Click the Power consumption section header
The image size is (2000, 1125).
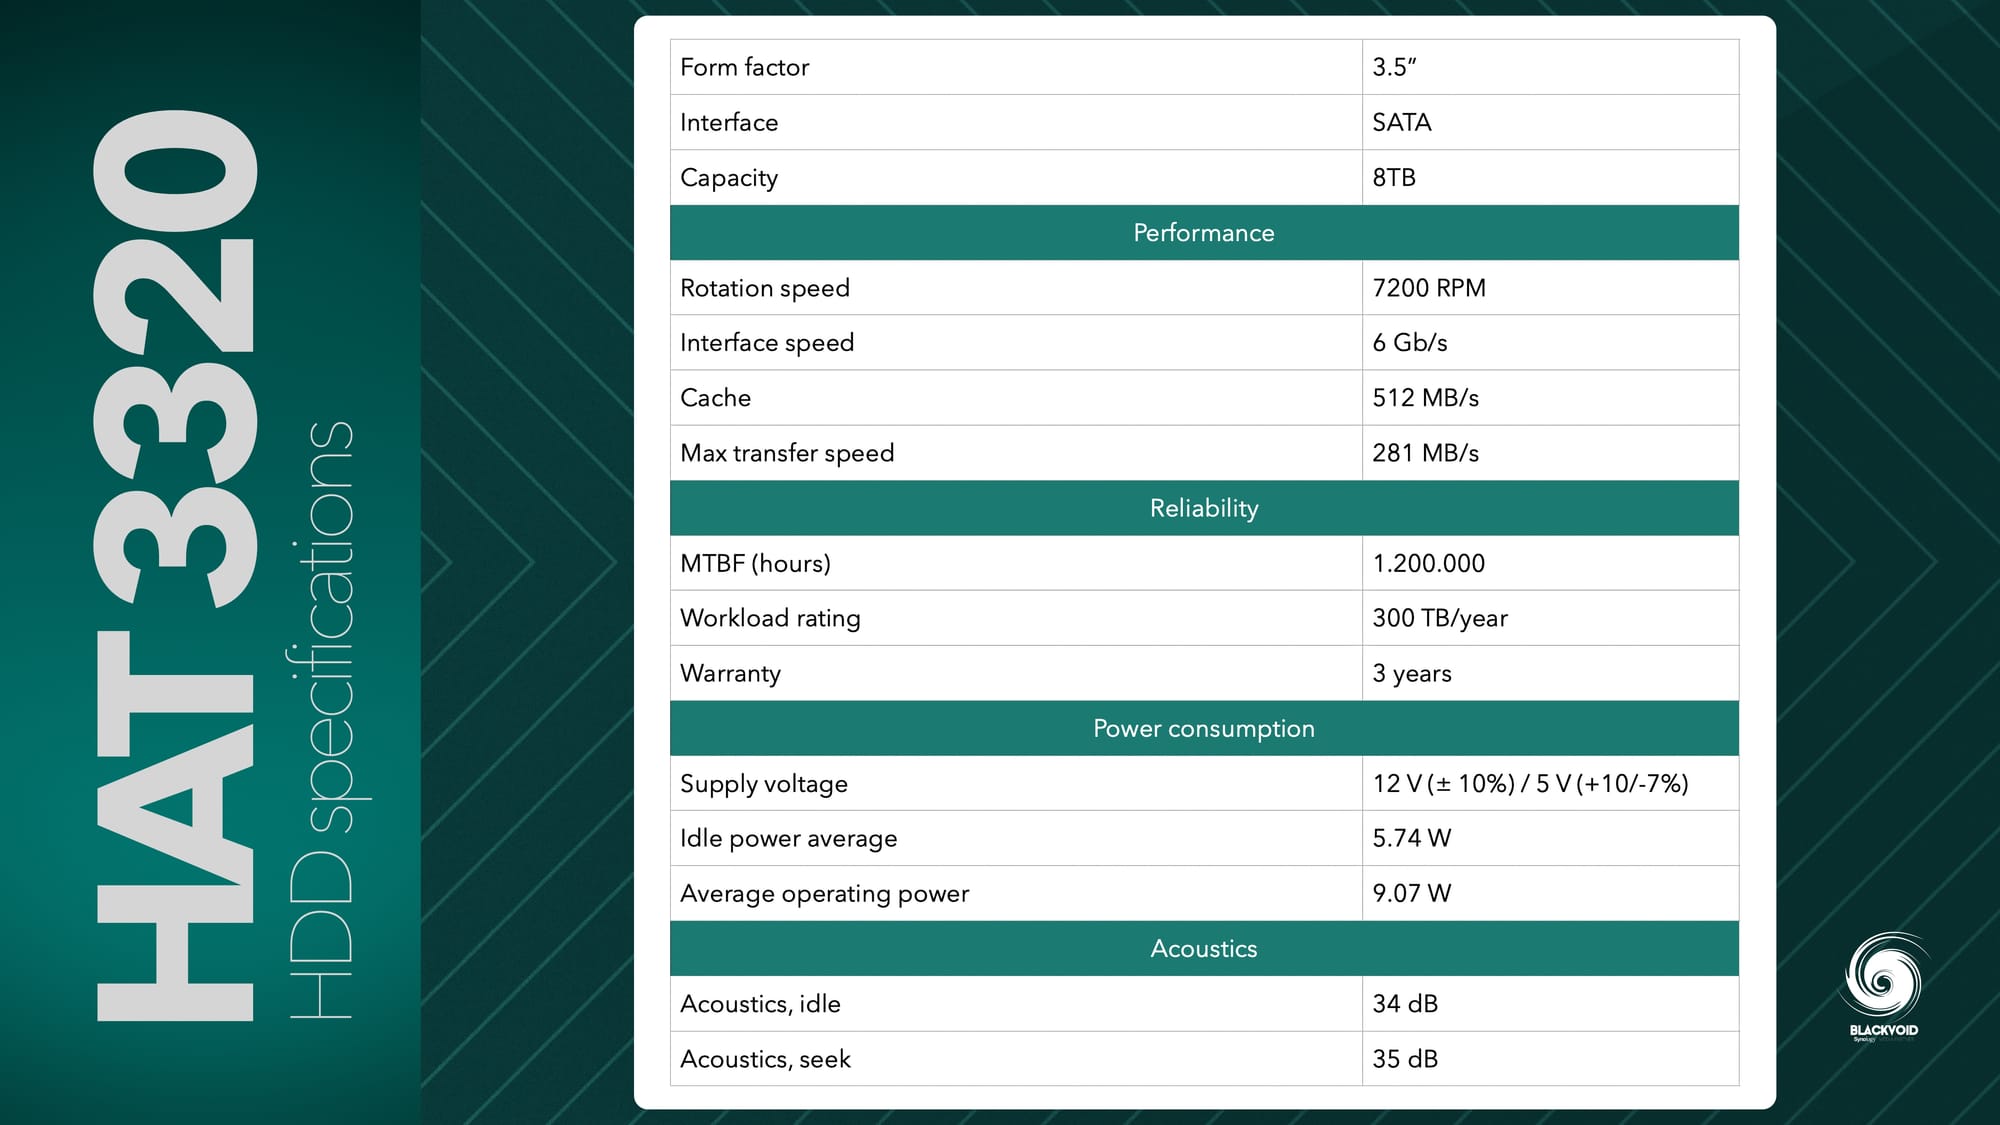[x=1204, y=728]
